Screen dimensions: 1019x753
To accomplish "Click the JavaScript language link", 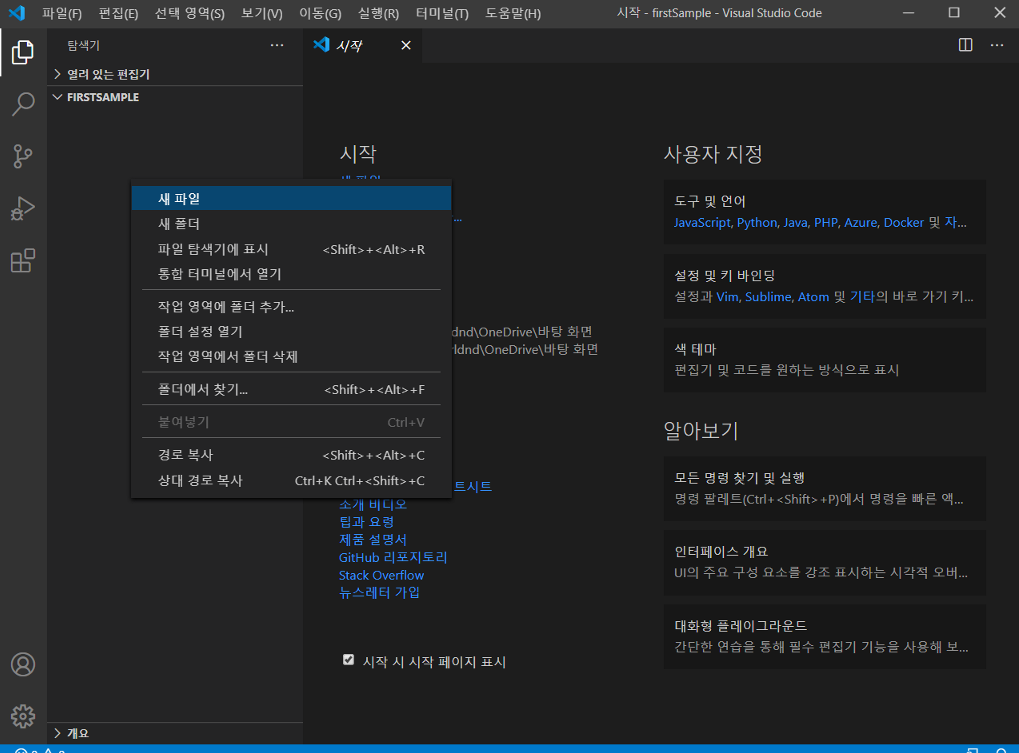I will [x=702, y=222].
